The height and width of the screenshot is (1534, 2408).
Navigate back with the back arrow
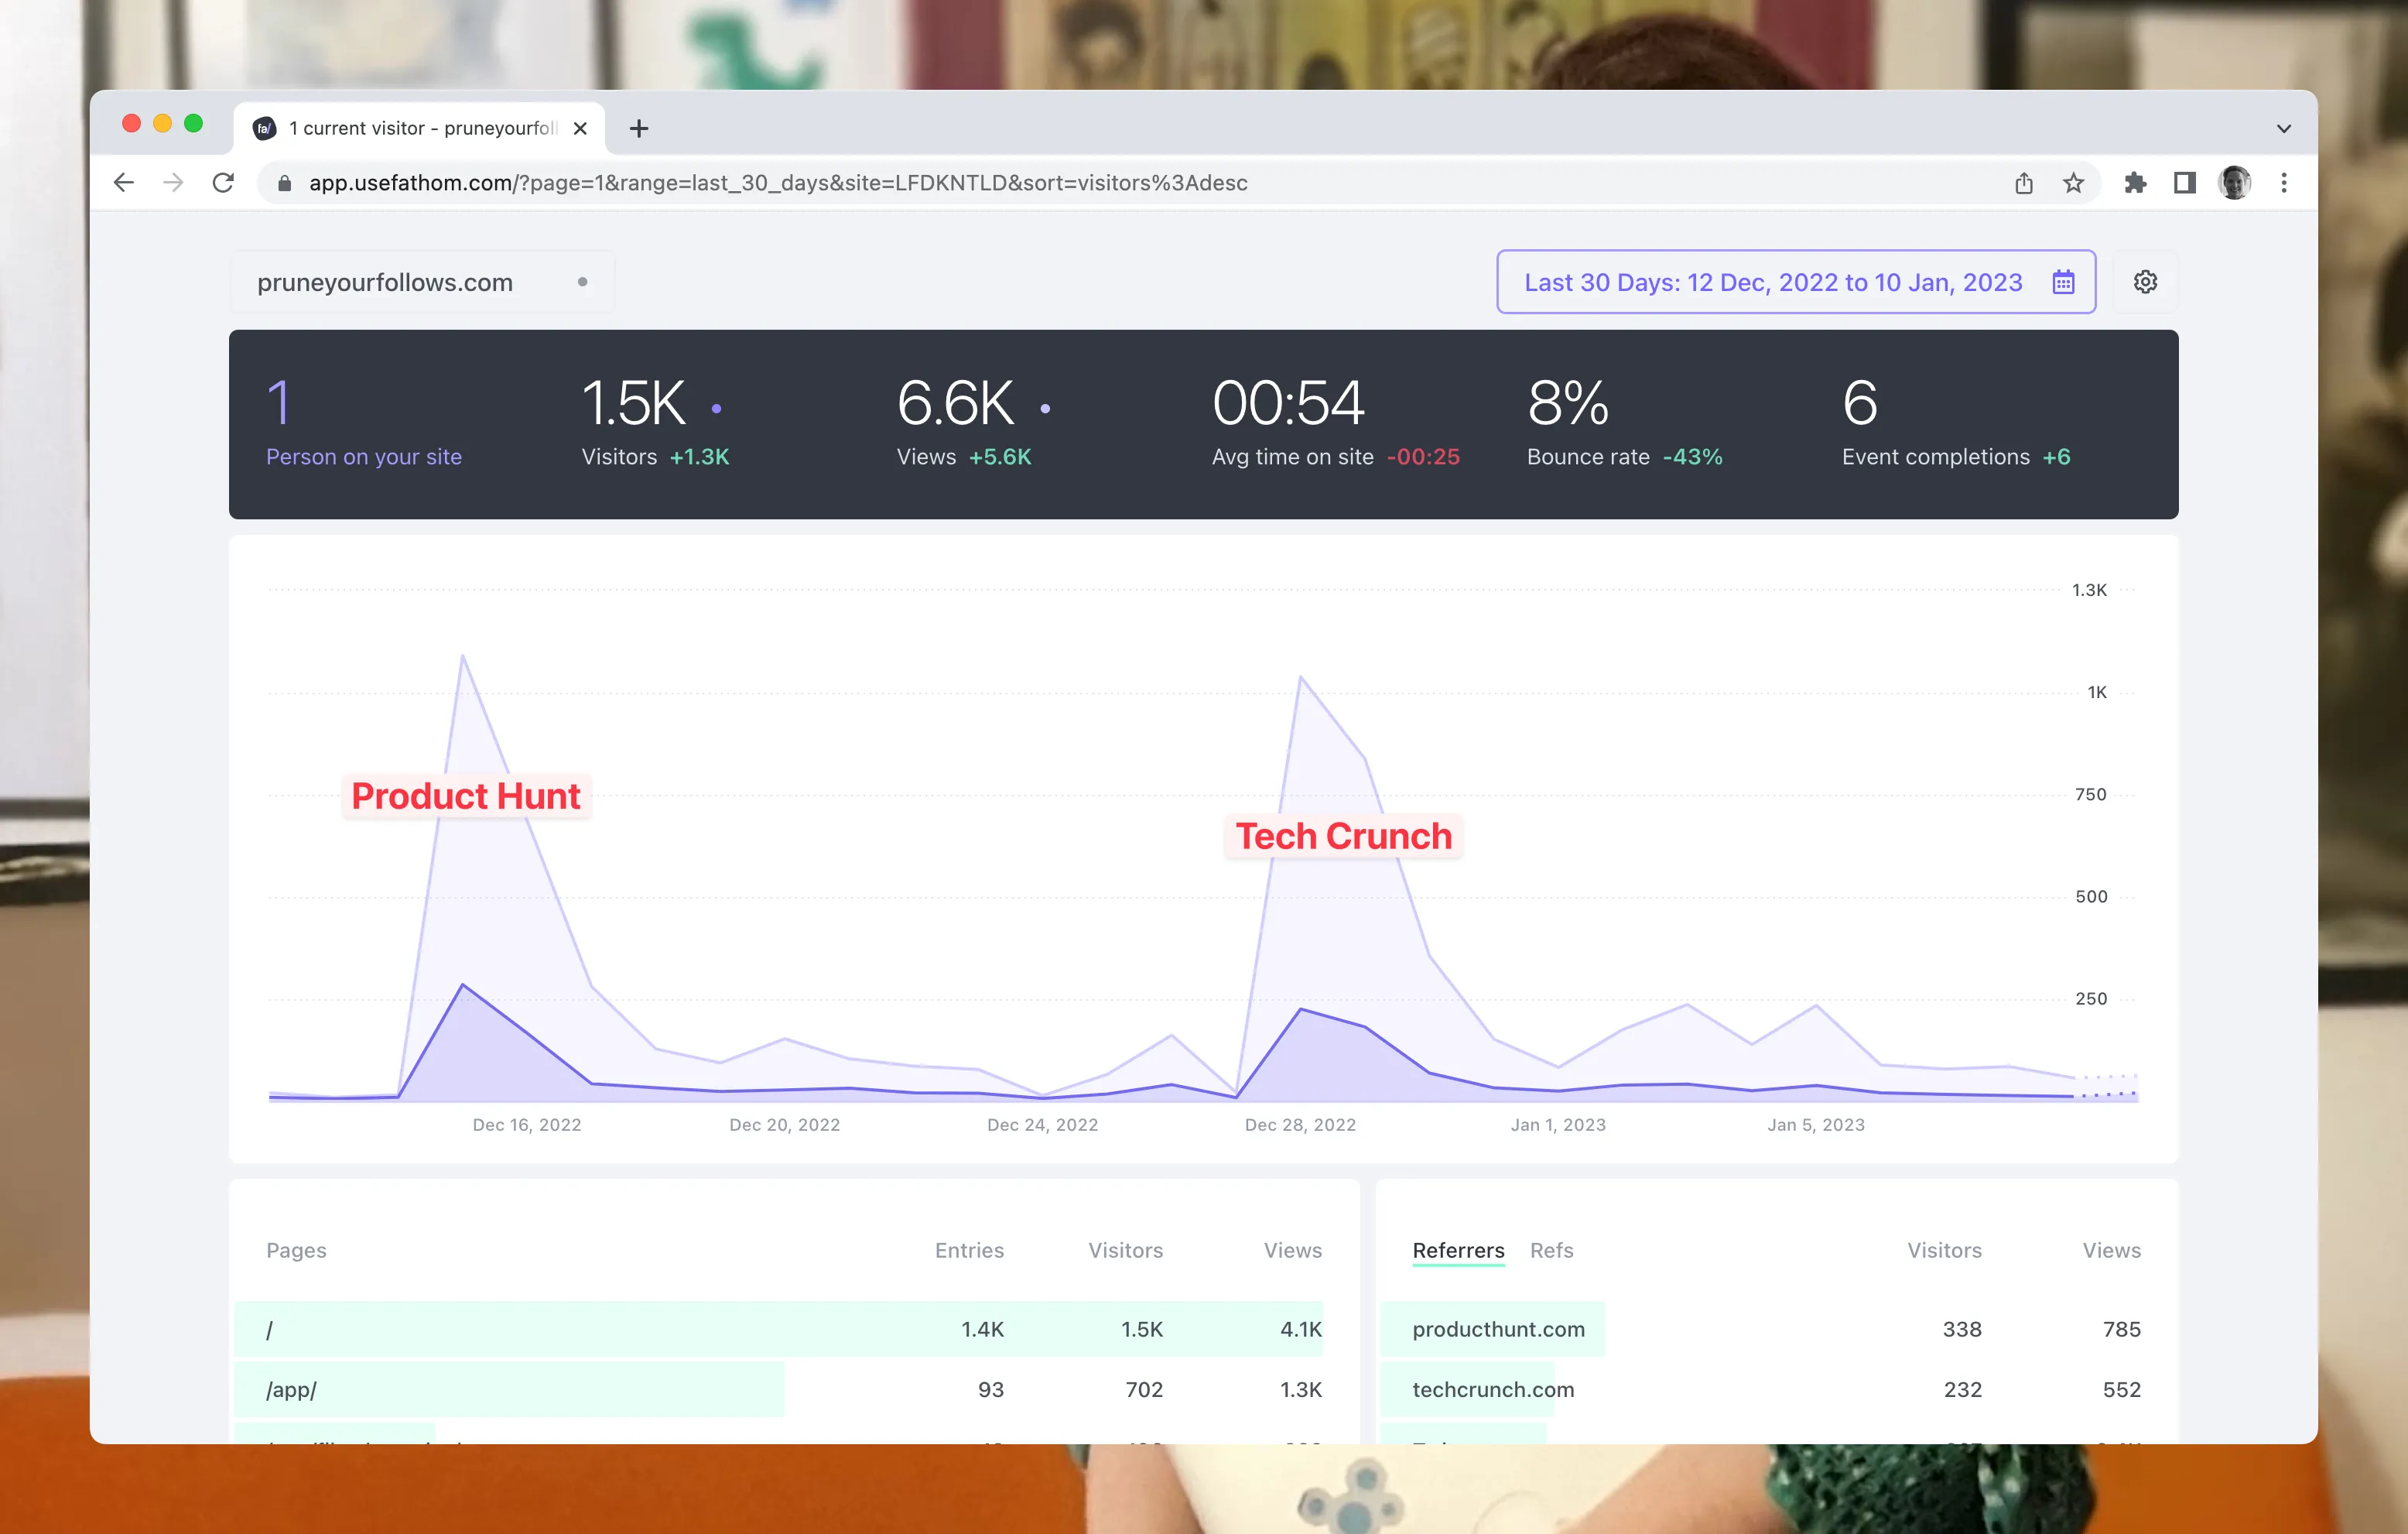coord(123,182)
